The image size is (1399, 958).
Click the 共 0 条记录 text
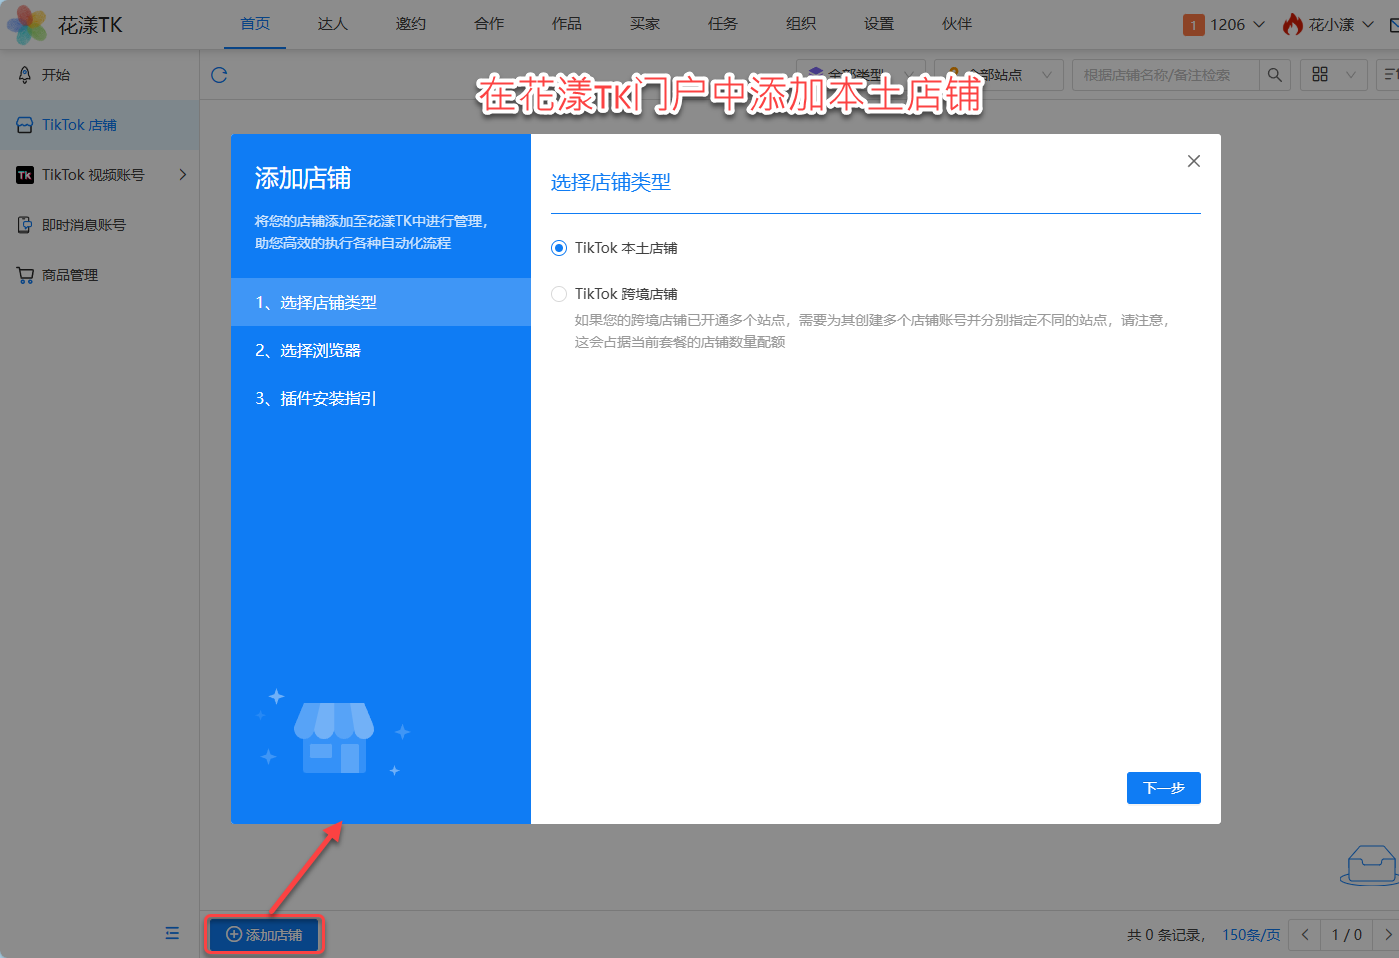[1164, 935]
